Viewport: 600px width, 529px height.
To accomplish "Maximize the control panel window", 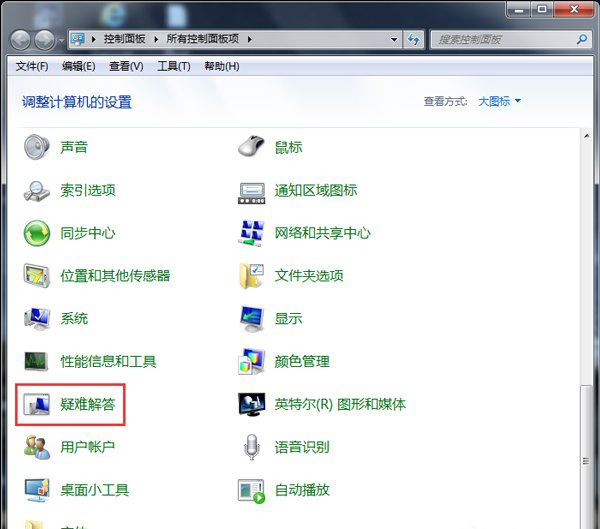I will point(542,9).
